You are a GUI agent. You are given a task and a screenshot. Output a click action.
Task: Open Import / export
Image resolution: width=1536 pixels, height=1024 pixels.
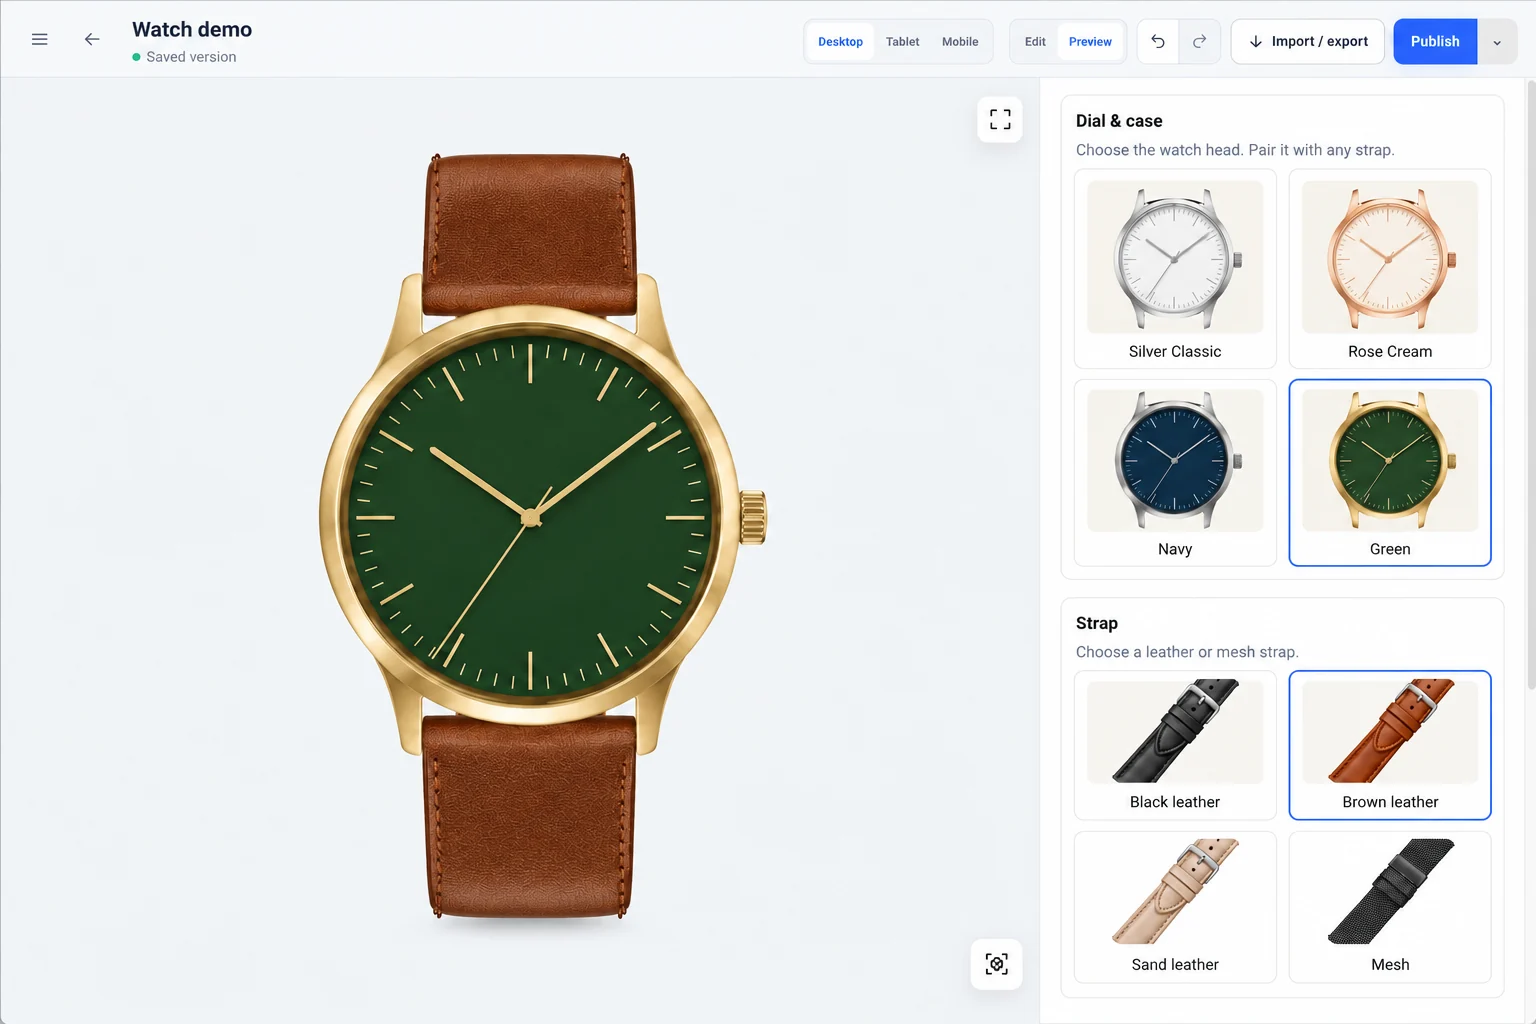pyautogui.click(x=1308, y=41)
